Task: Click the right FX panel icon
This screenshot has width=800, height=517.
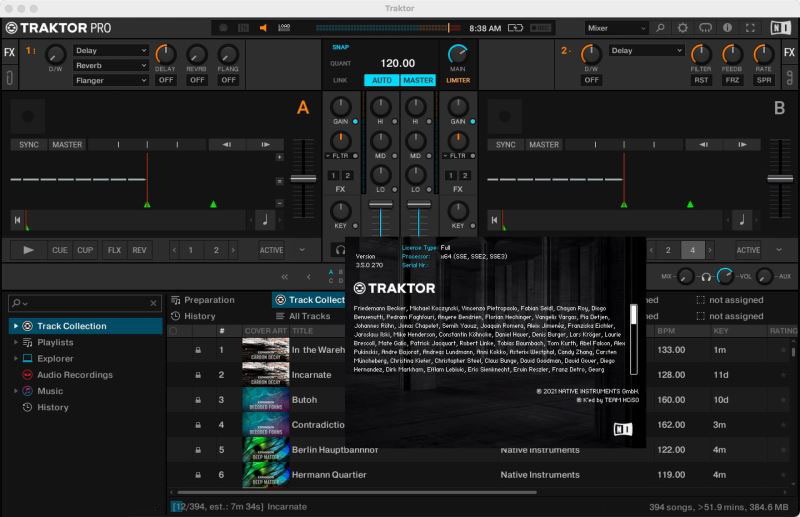Action: click(789, 52)
